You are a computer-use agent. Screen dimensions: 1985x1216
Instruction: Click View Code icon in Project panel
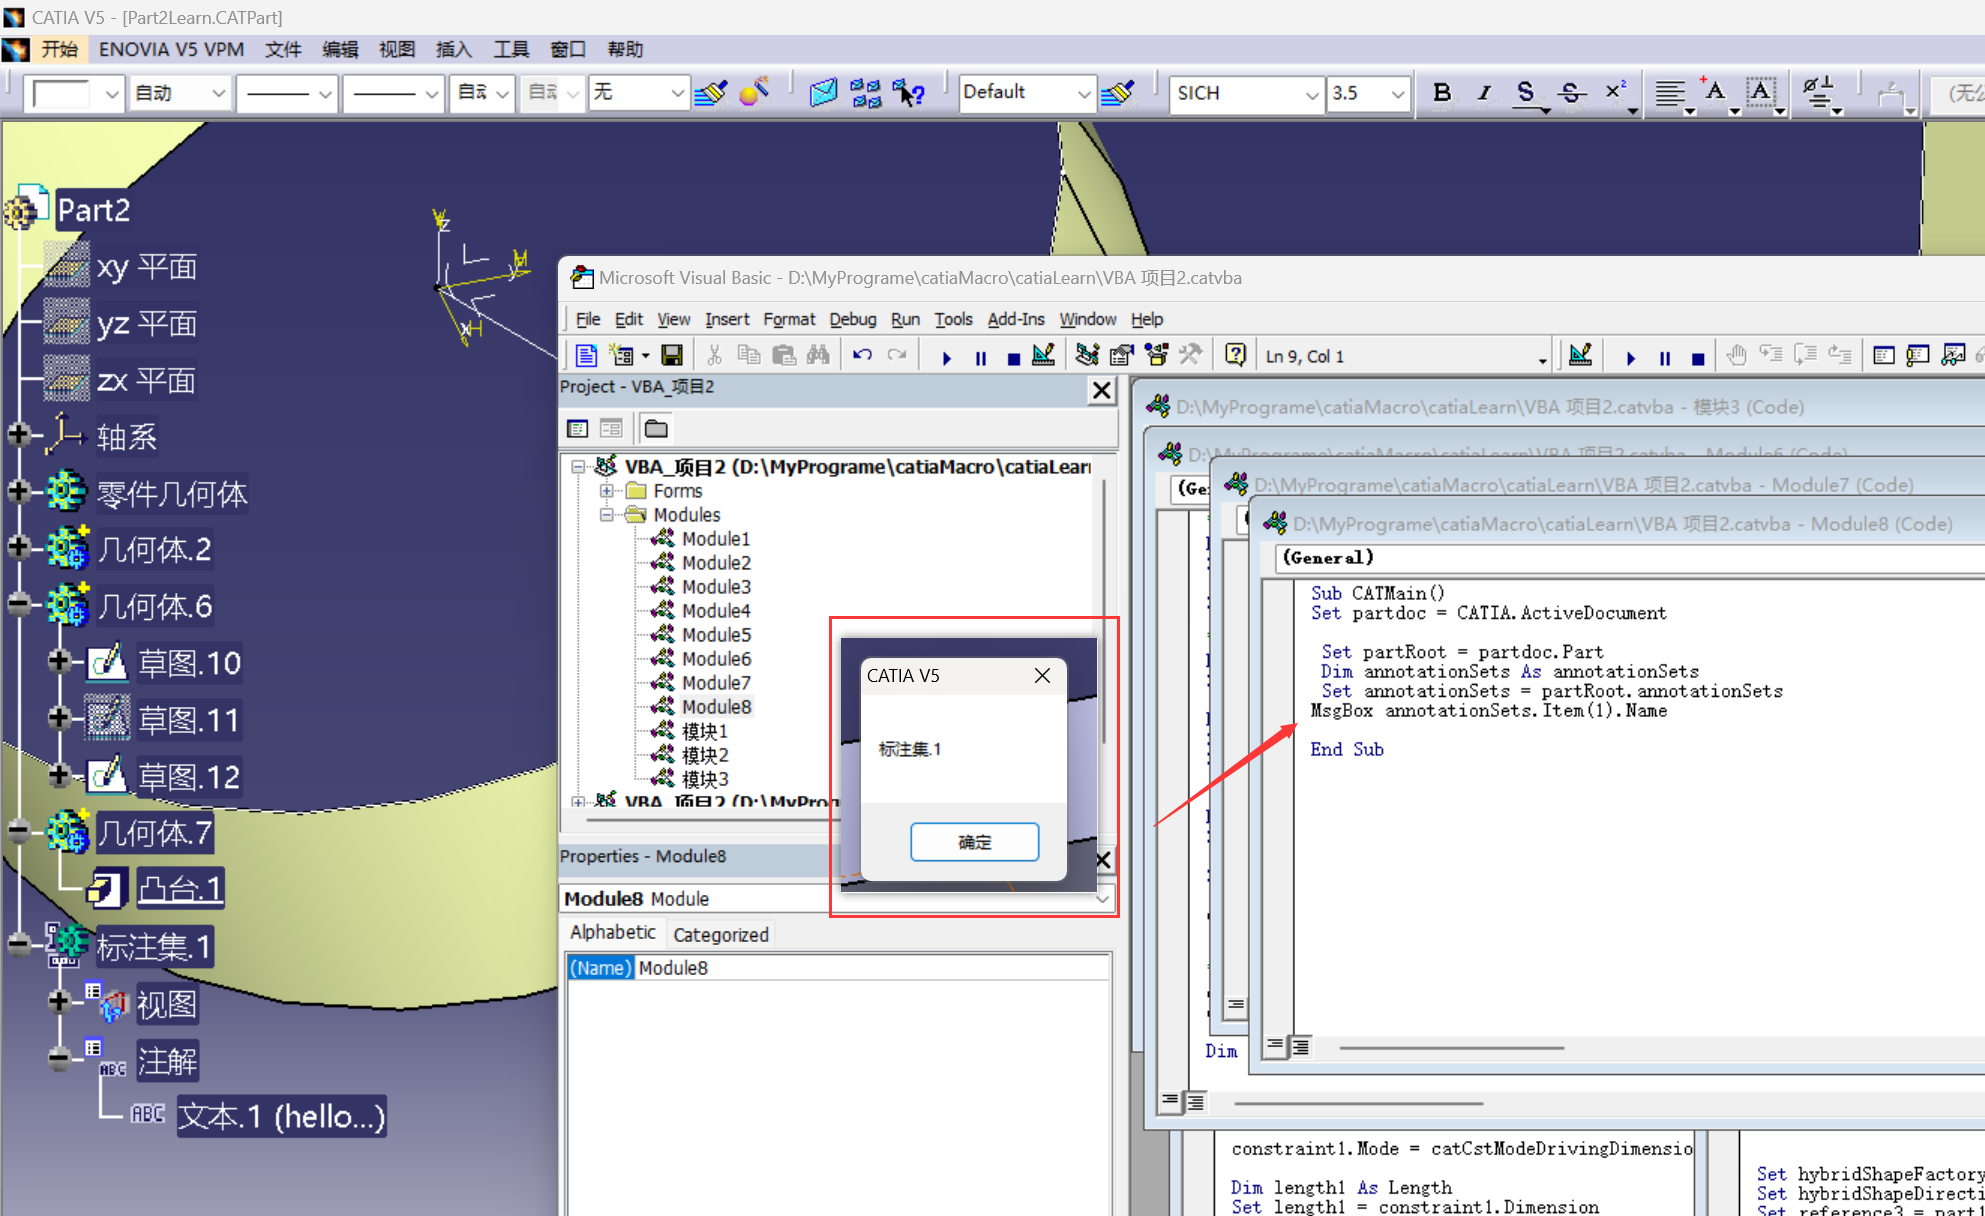[x=577, y=429]
